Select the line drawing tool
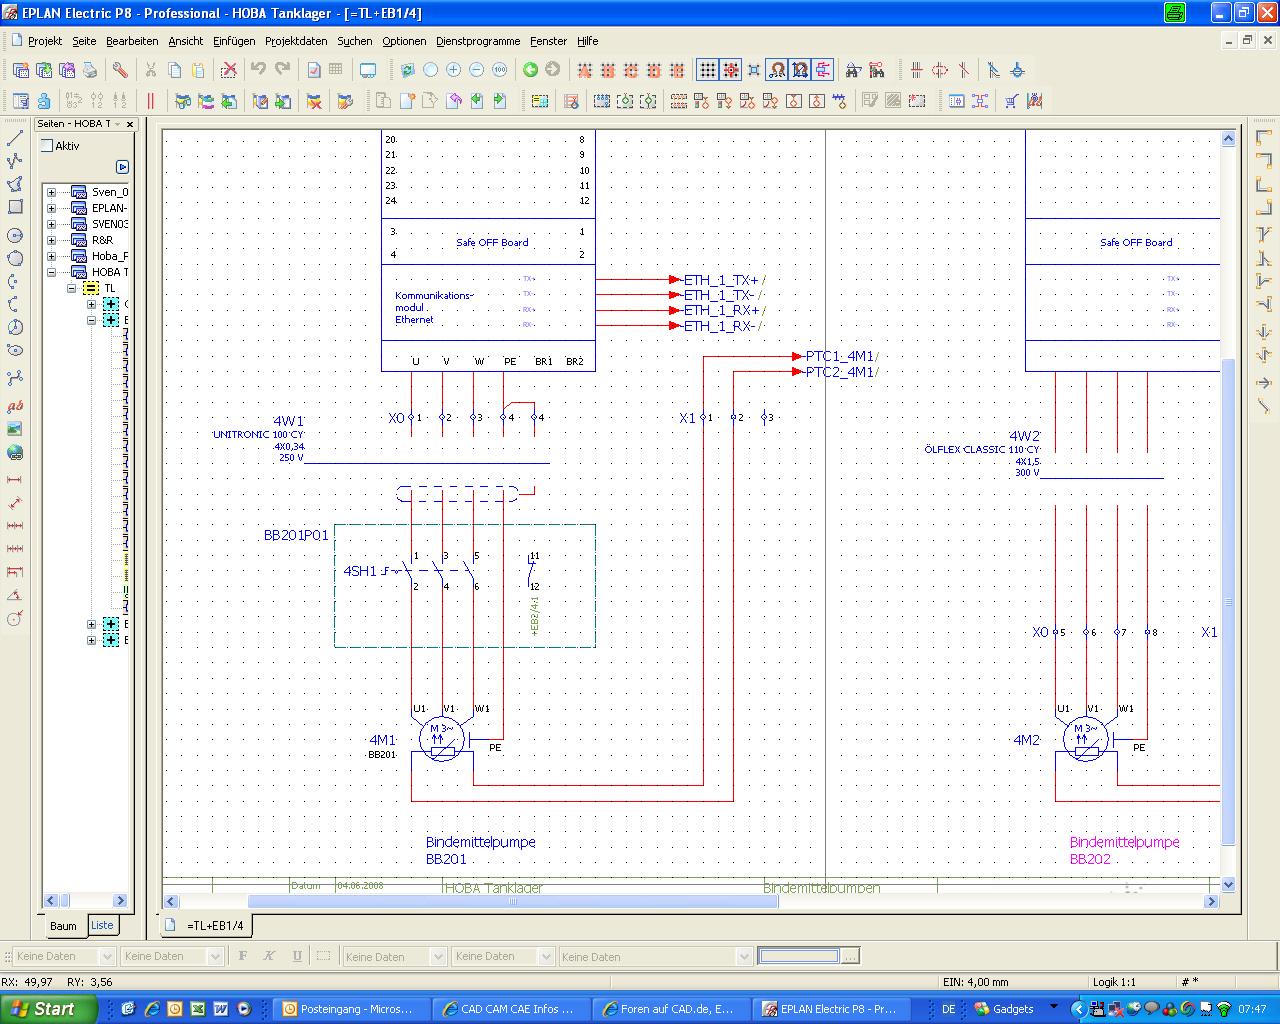The image size is (1280, 1024). 15,138
